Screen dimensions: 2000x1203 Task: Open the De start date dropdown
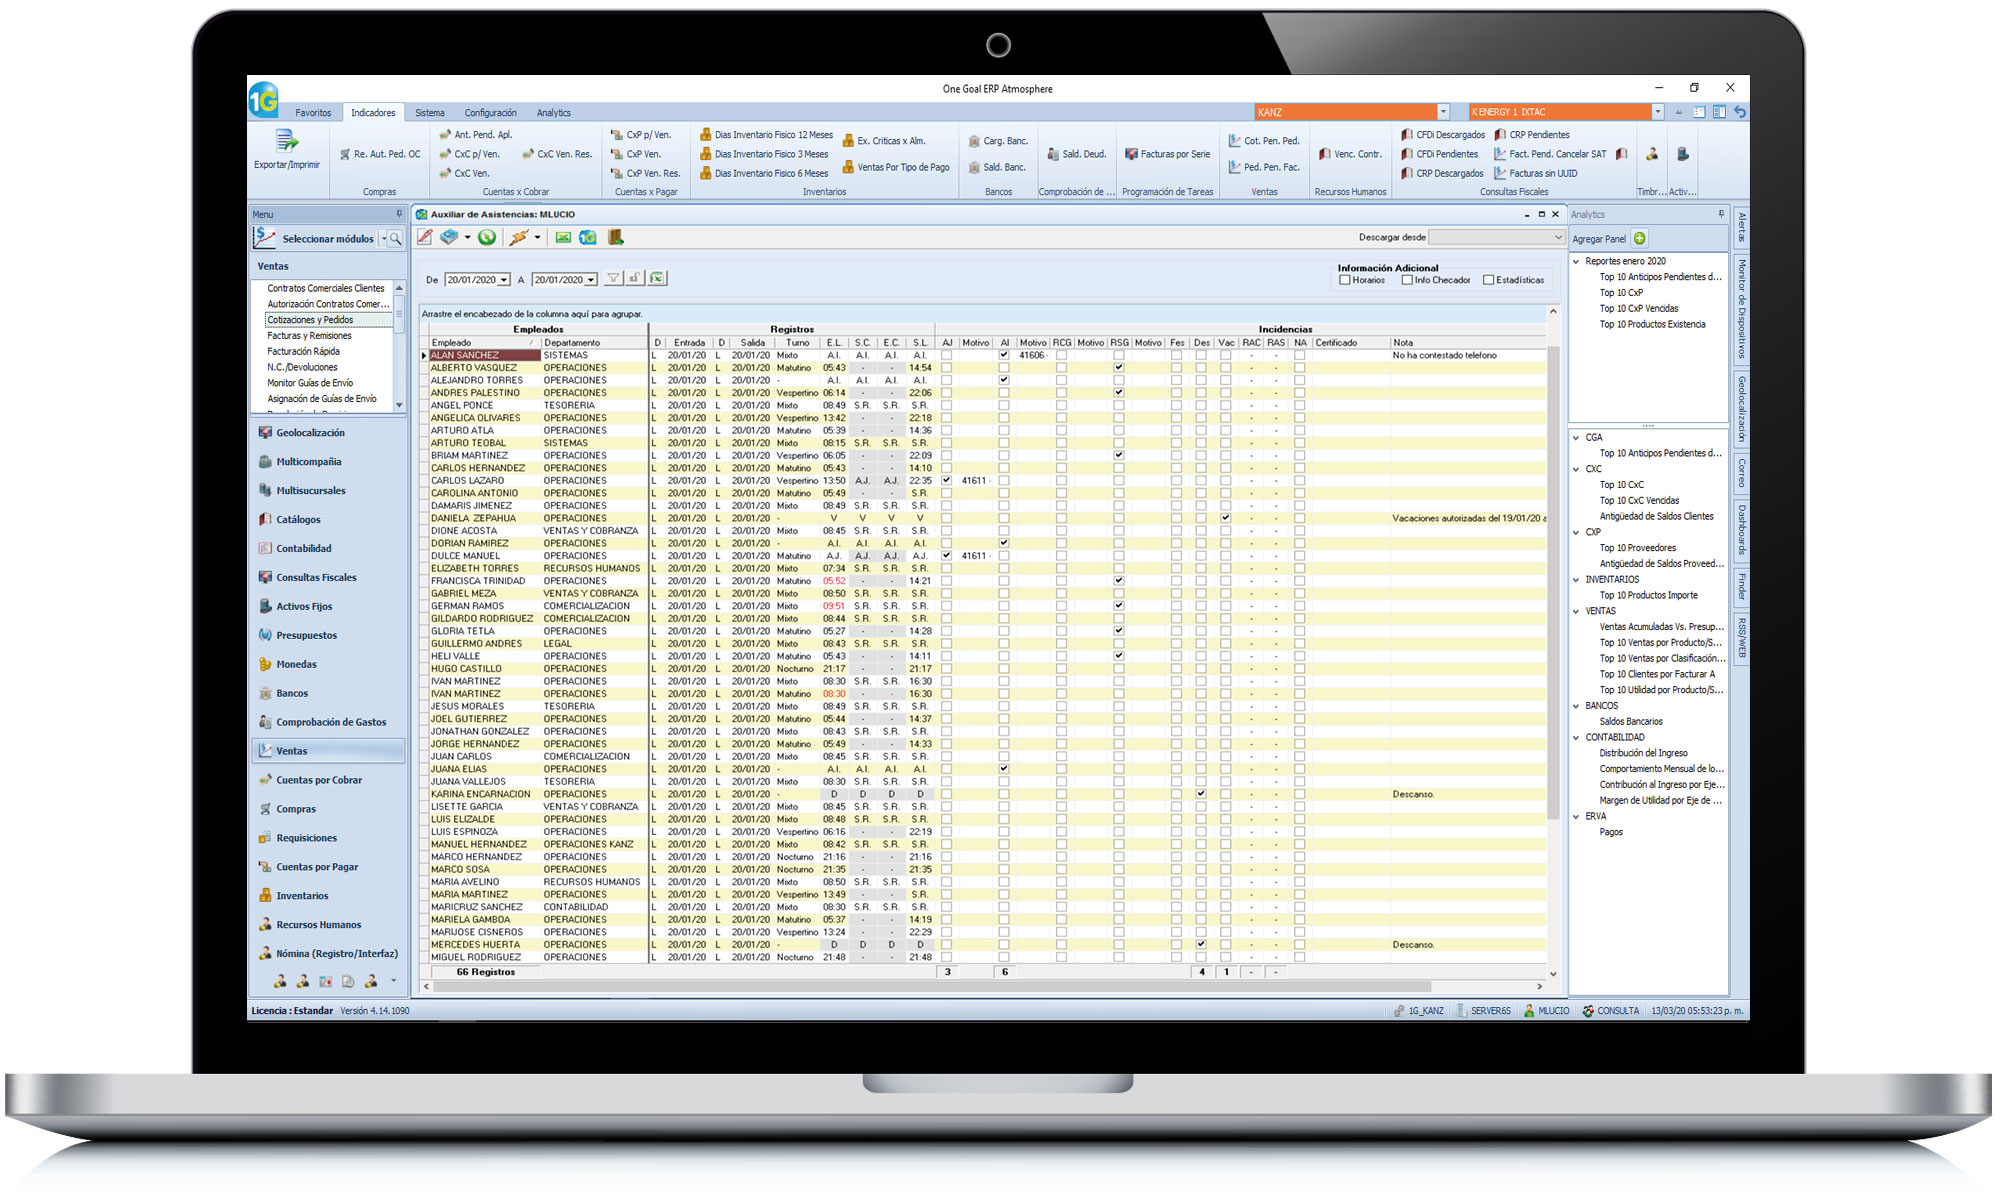tap(504, 280)
